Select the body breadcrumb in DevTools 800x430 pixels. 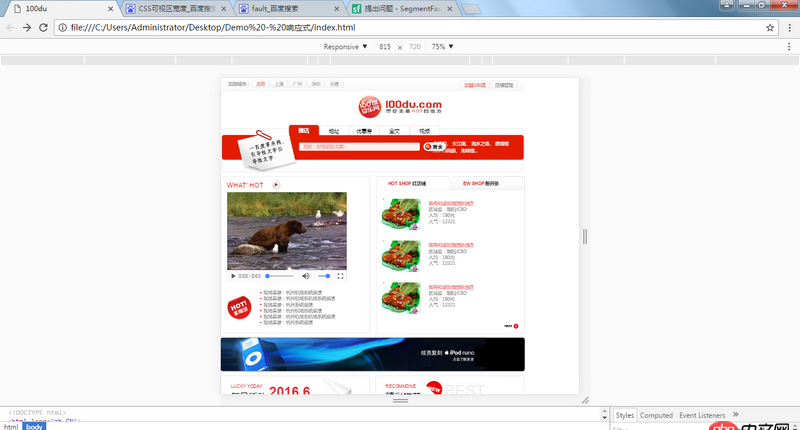[34, 426]
